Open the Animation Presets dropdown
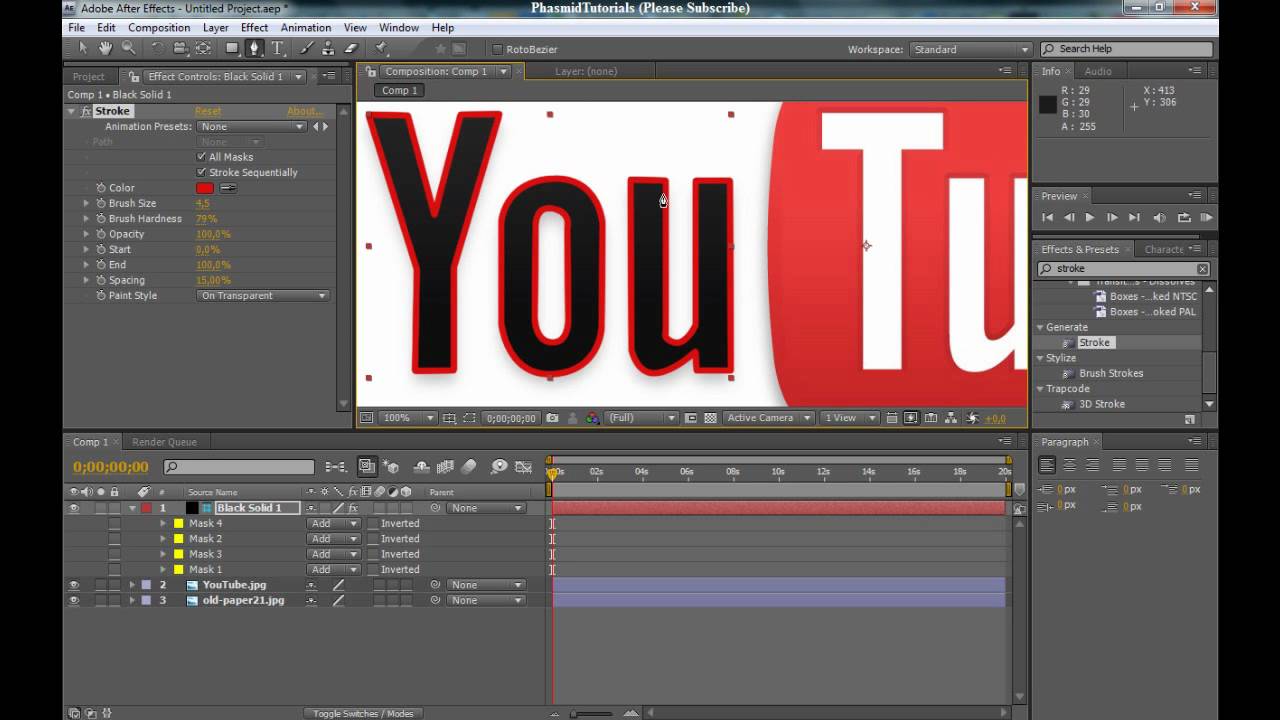The width and height of the screenshot is (1280, 720). point(251,127)
